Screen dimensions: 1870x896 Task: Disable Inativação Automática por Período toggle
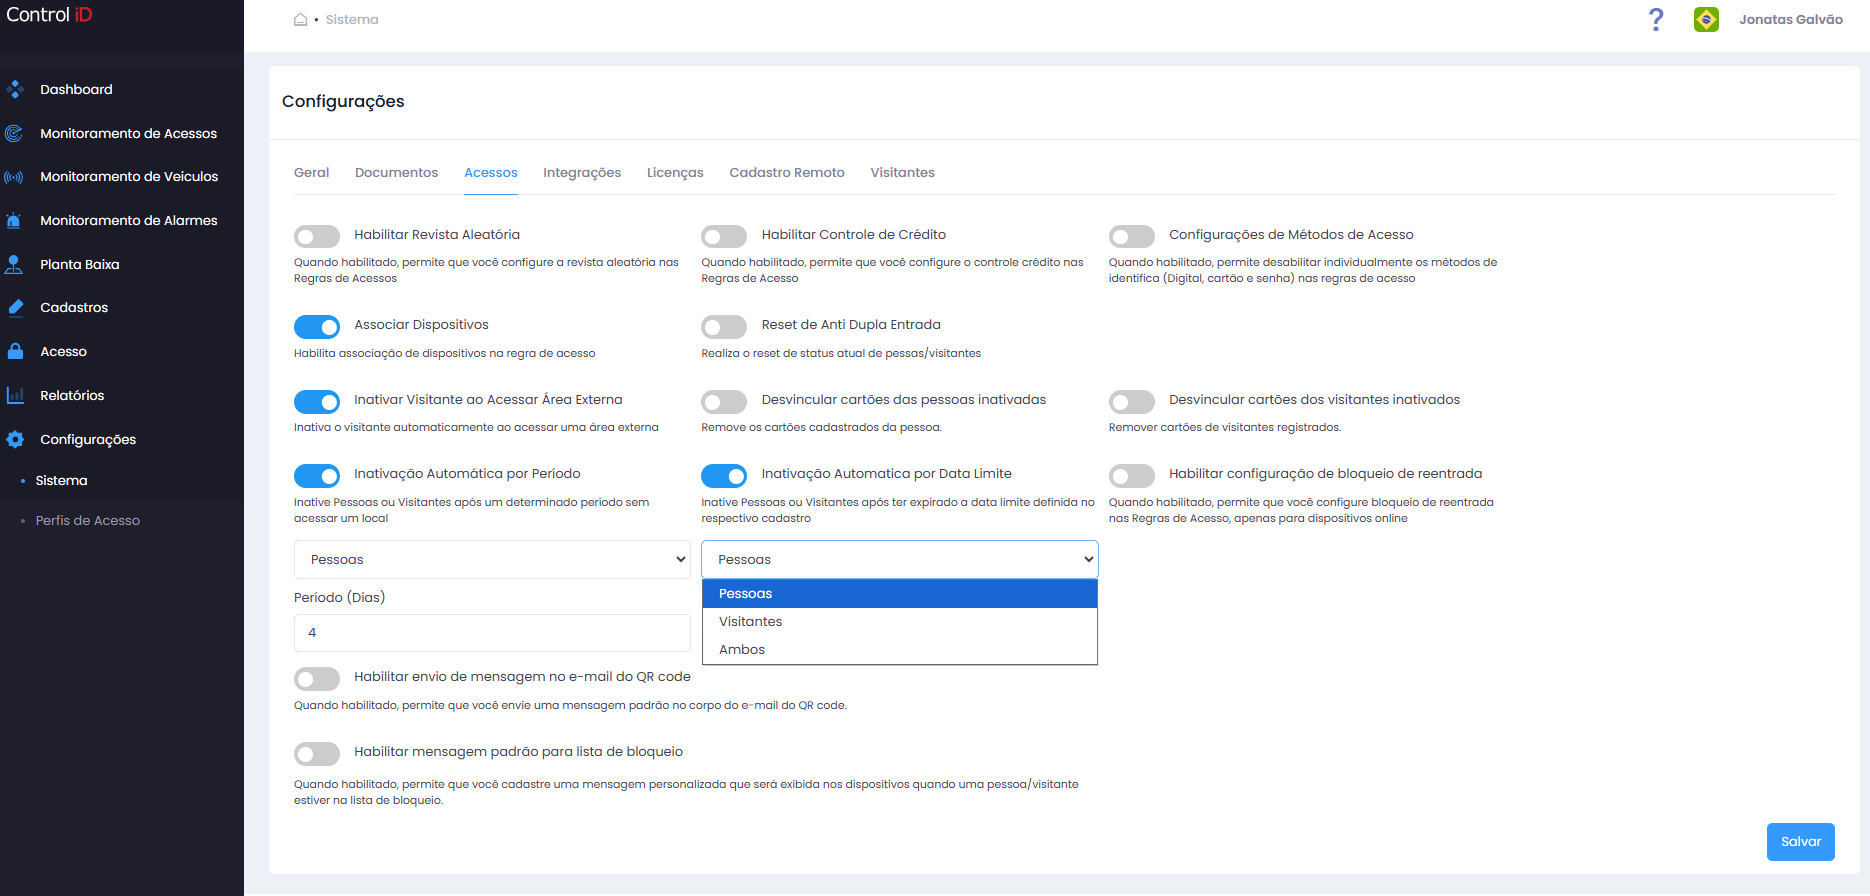tap(317, 476)
